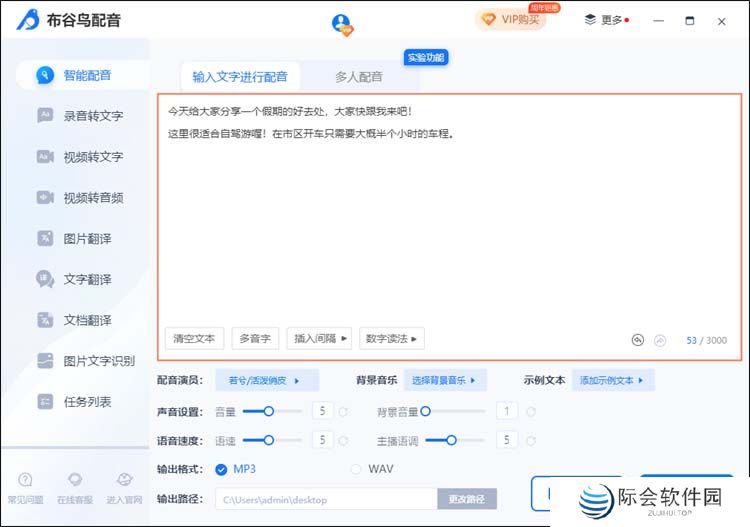Click 更改路径 button

point(467,499)
